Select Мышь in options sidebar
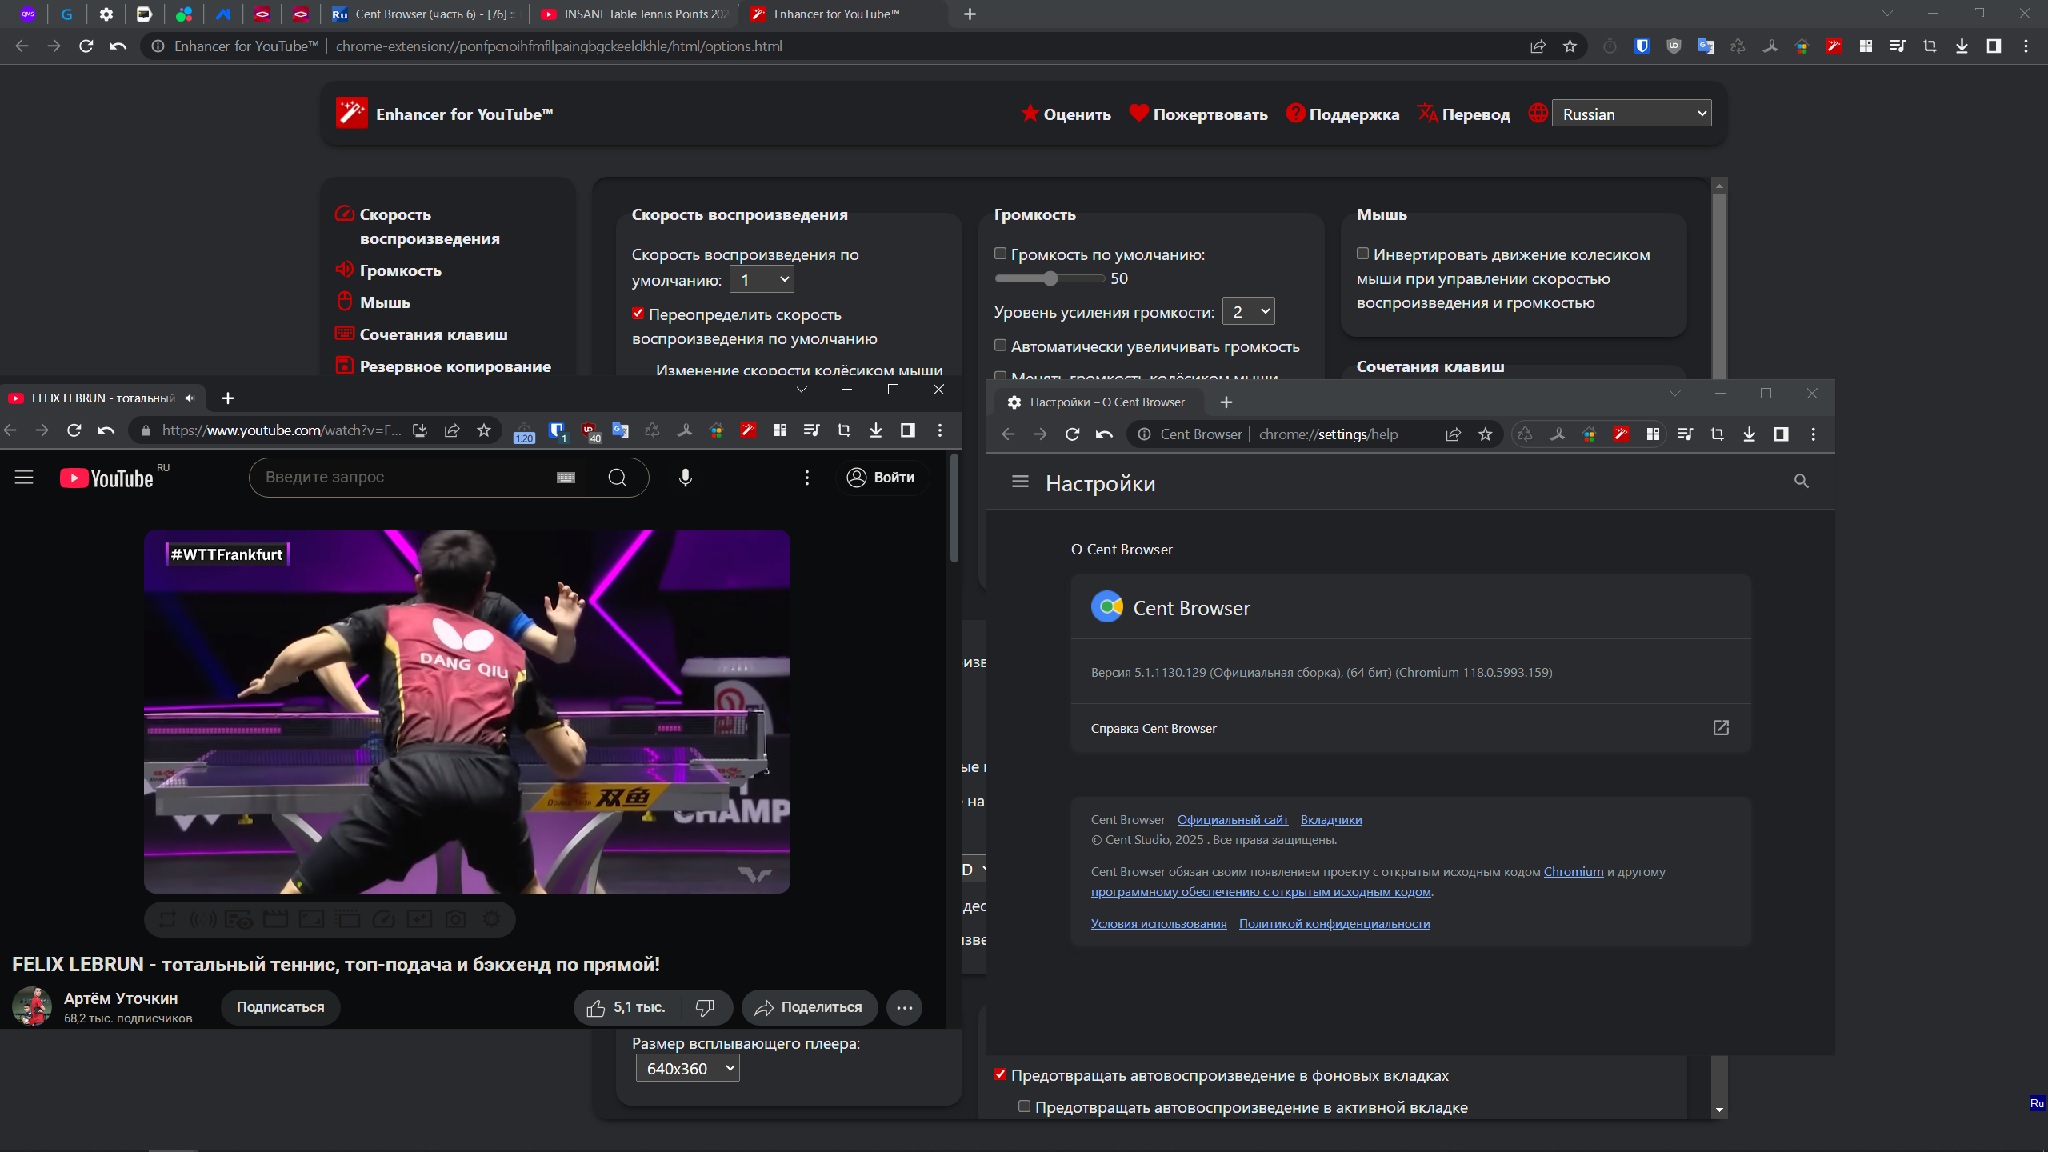The height and width of the screenshot is (1152, 2048). (373, 302)
